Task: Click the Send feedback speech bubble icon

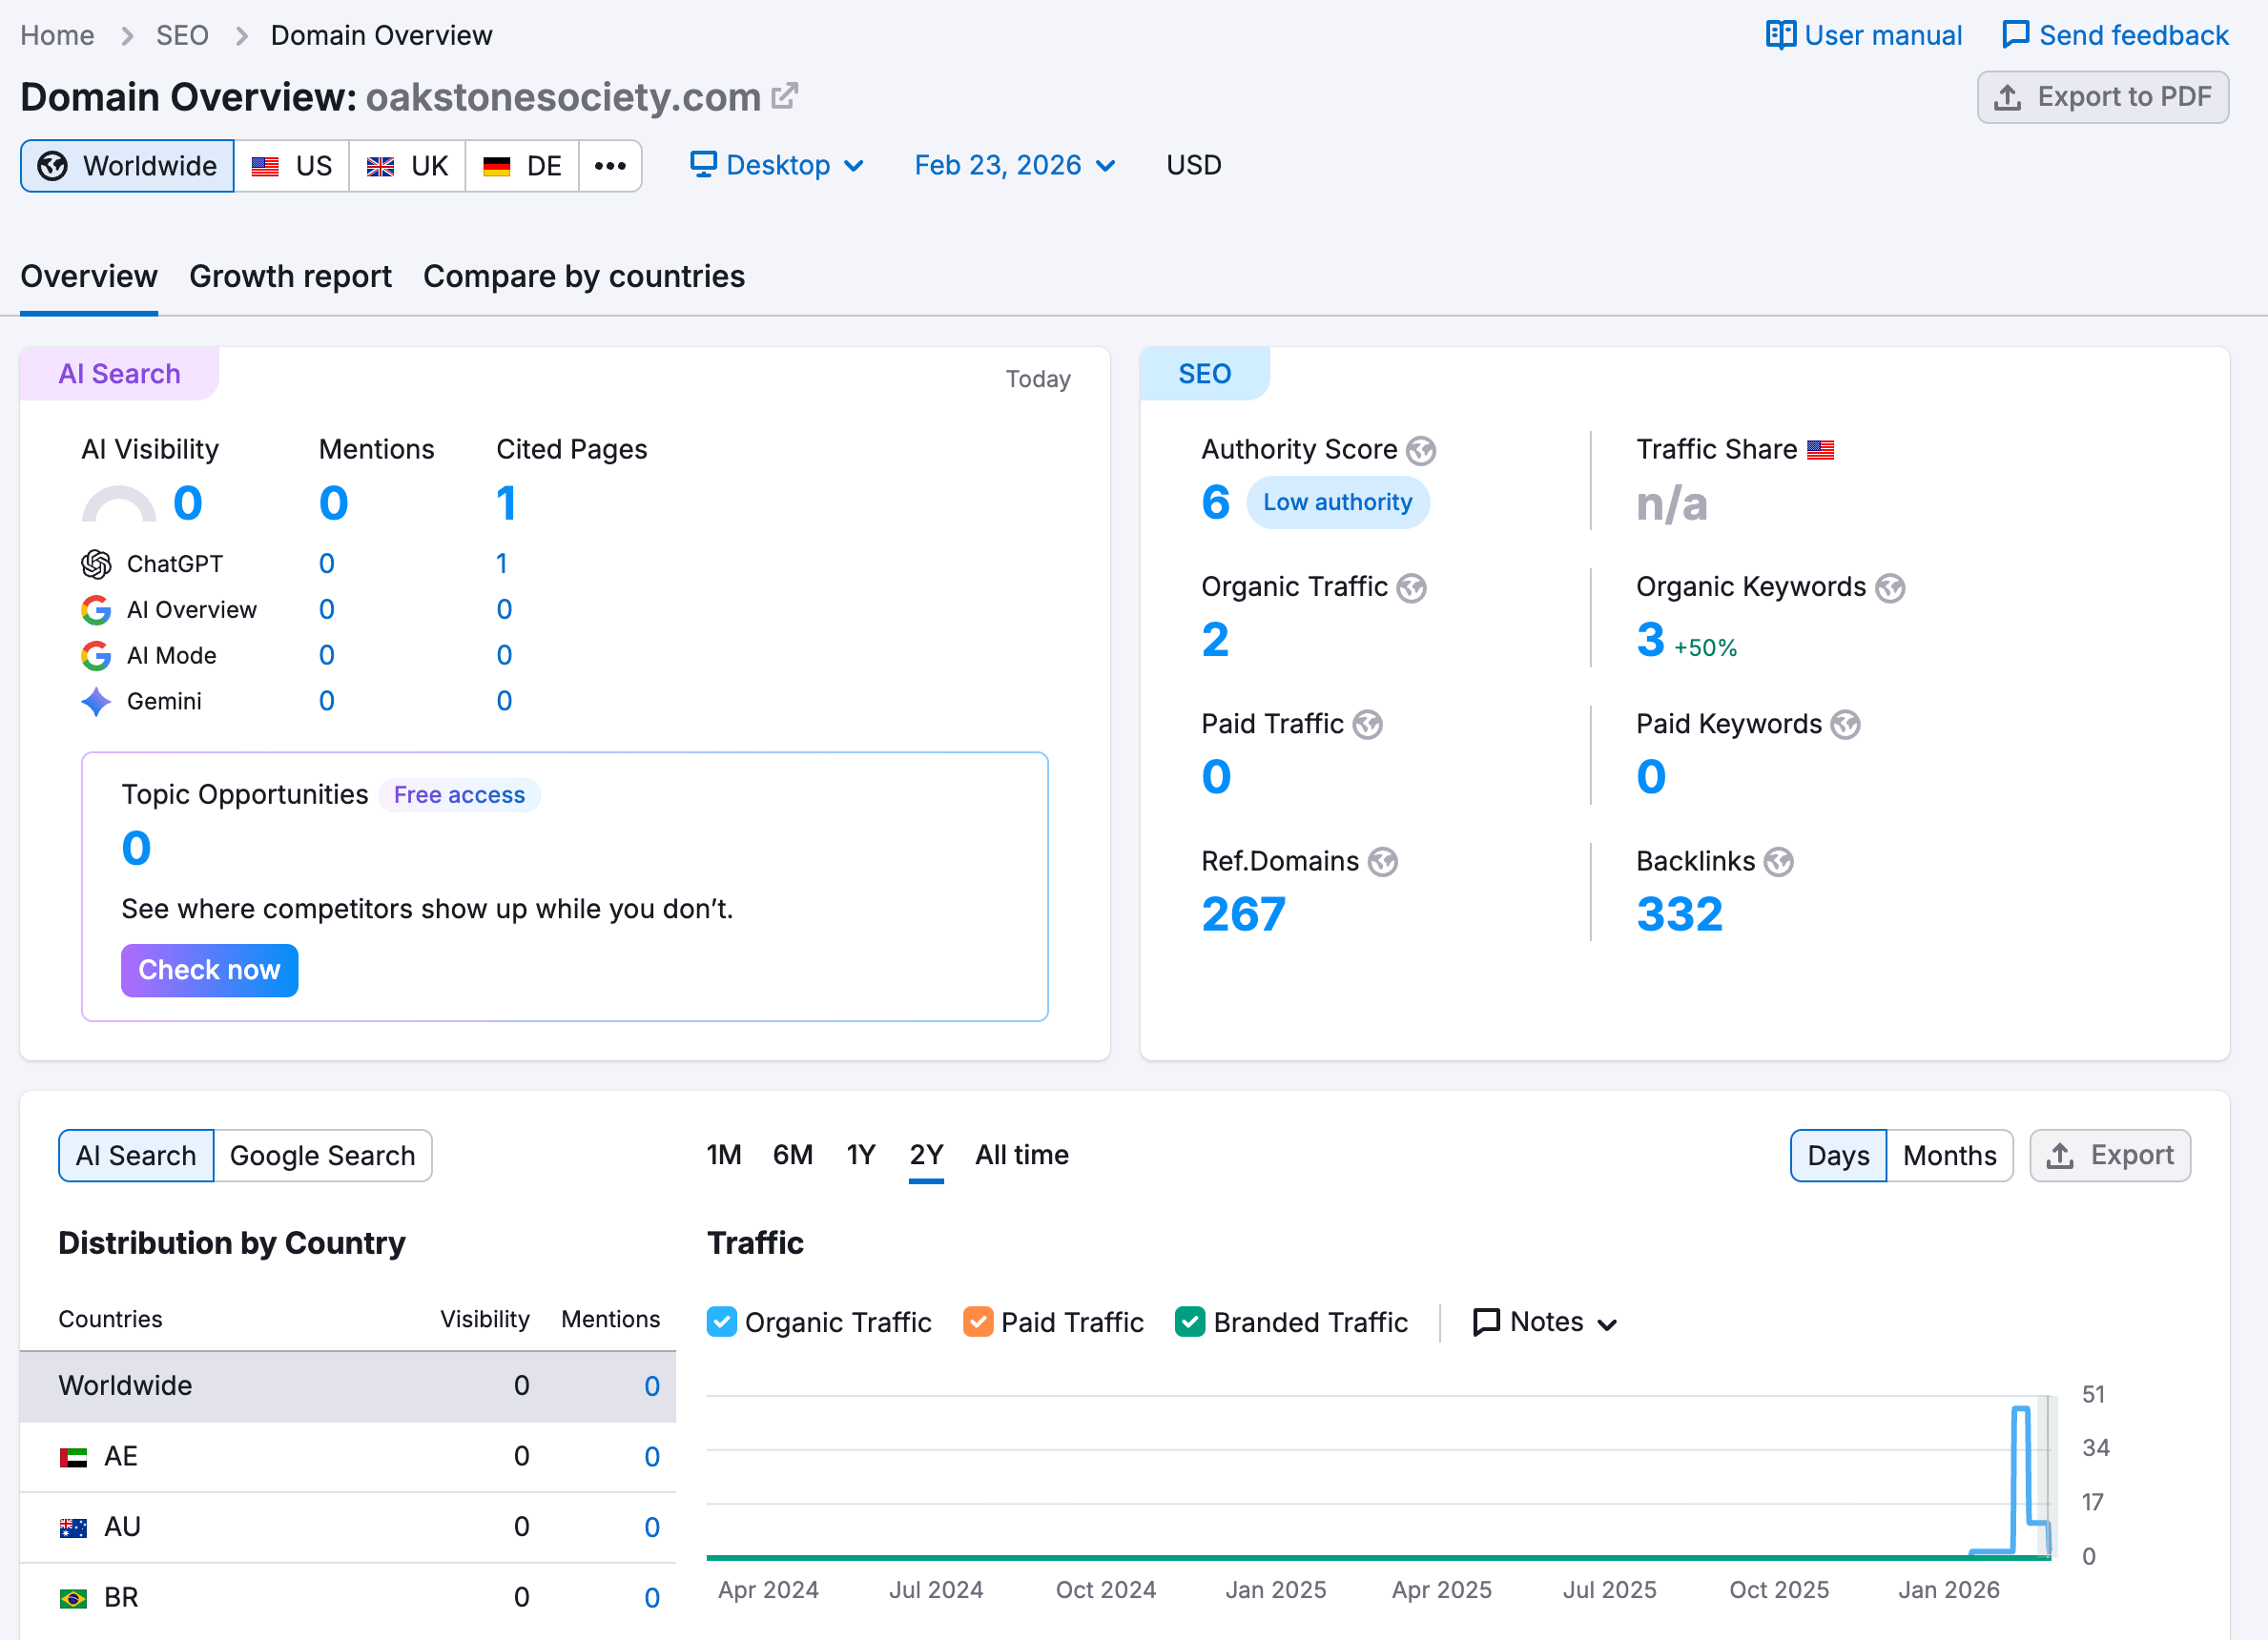Action: [x=2016, y=35]
